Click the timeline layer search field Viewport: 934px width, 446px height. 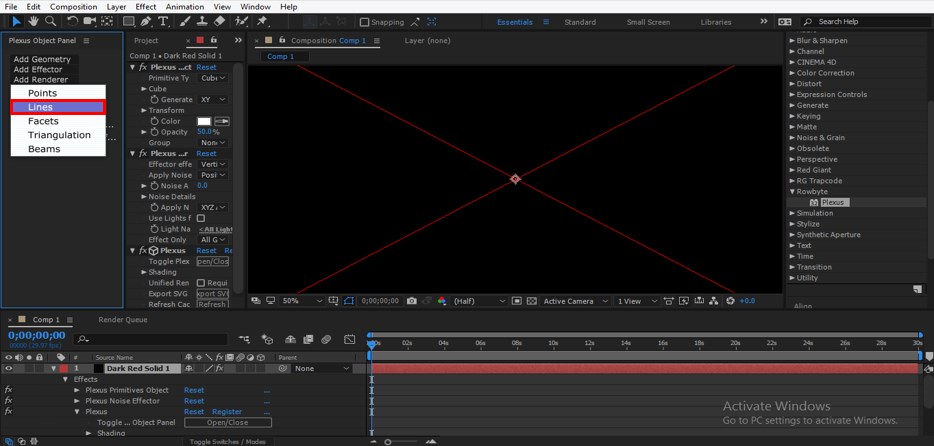click(x=151, y=339)
